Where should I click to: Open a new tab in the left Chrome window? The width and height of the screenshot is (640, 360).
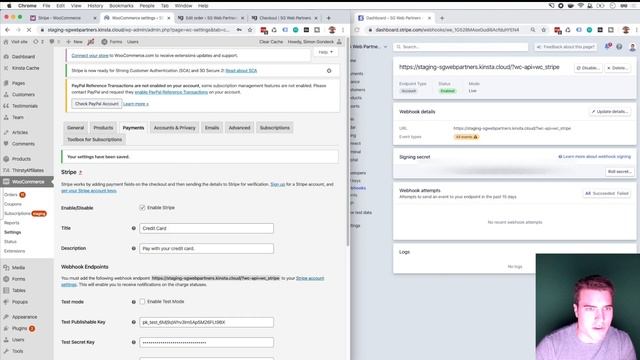pos(329,18)
